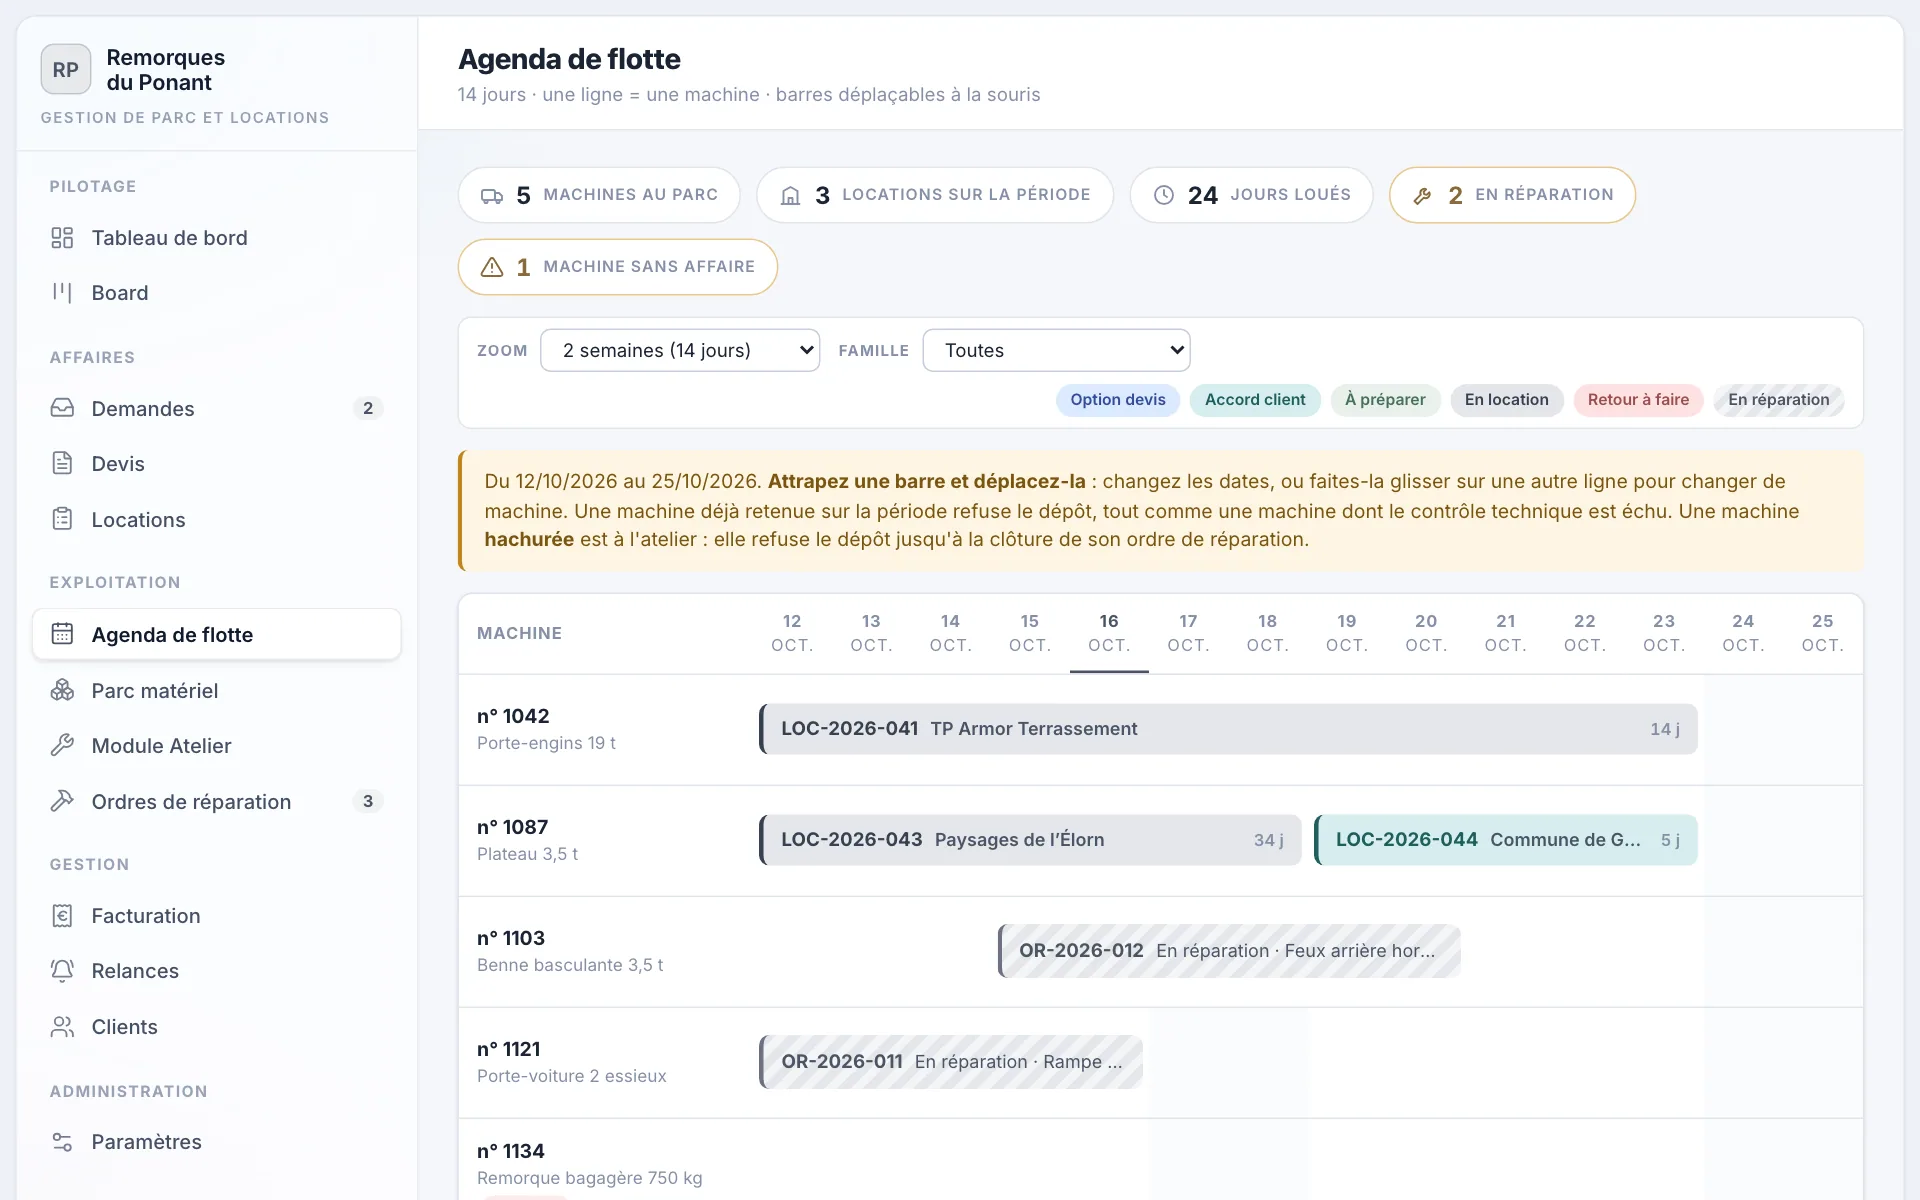Click the Clients people icon
Screen dimensions: 1920x1200
tap(62, 1027)
